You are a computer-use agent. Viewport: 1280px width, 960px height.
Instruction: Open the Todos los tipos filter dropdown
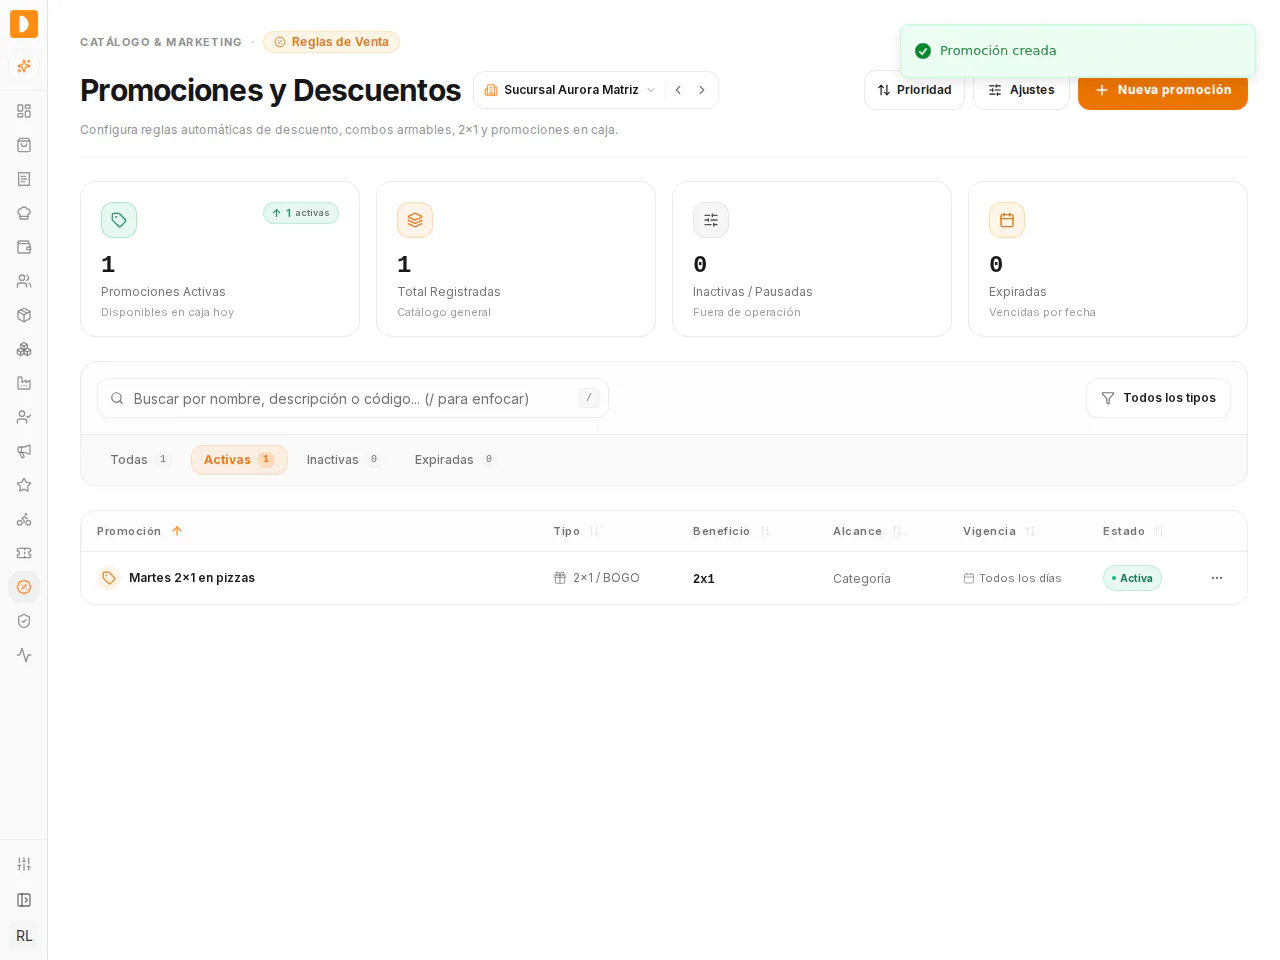point(1158,398)
